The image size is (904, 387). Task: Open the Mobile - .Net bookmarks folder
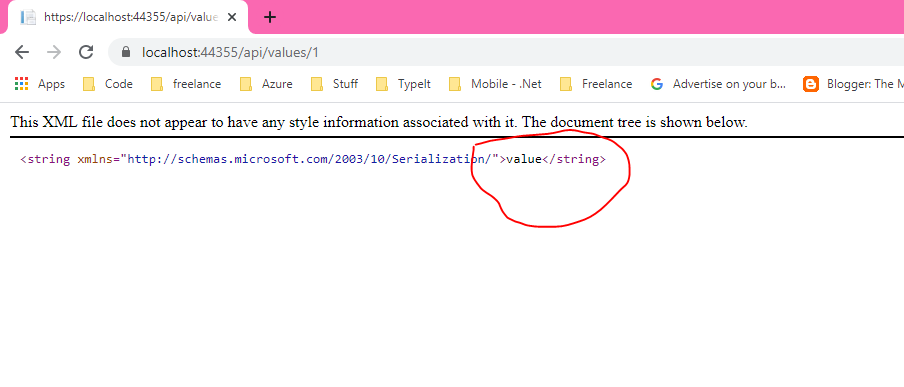tap(496, 84)
